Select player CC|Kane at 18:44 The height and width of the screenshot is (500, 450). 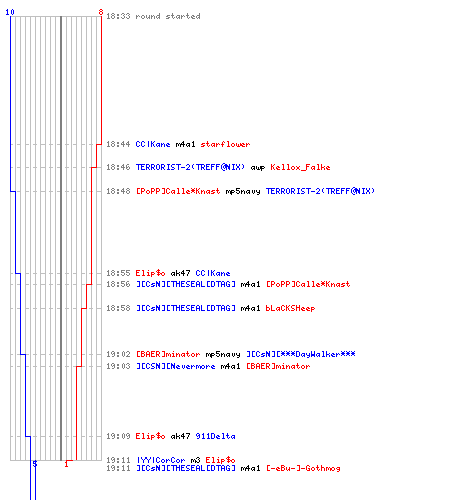click(153, 144)
